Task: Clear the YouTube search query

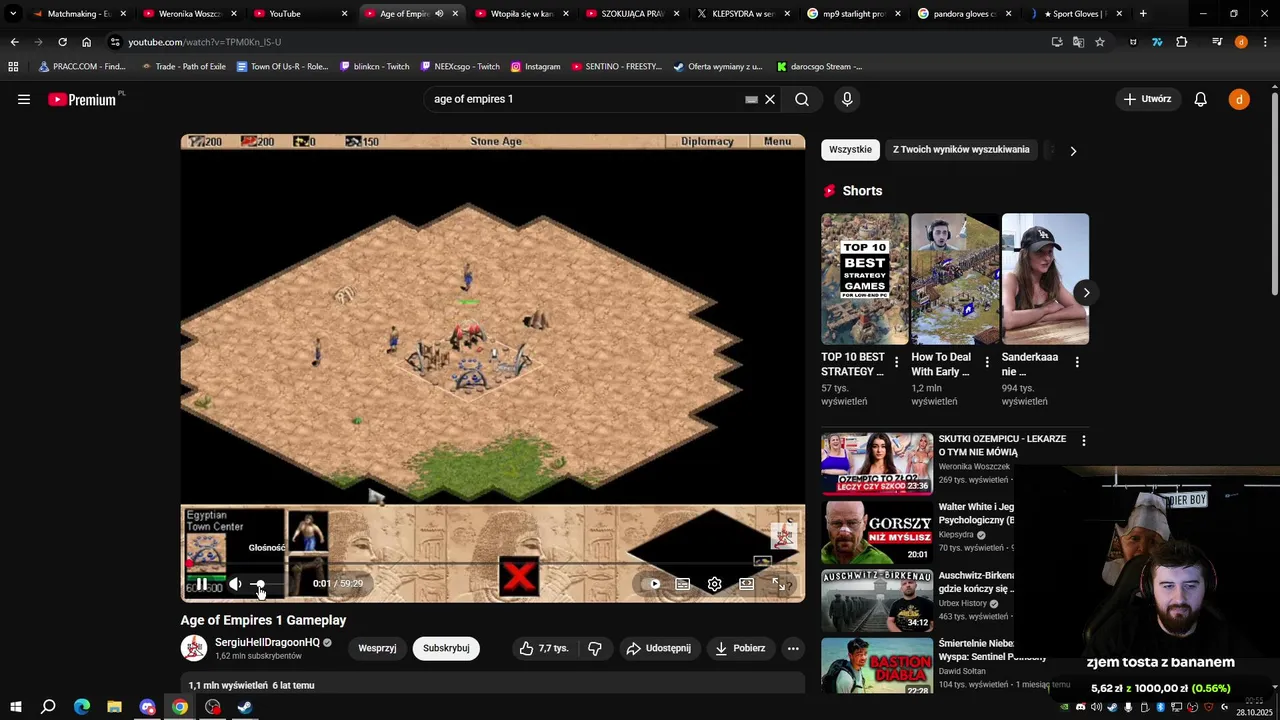Action: click(770, 99)
